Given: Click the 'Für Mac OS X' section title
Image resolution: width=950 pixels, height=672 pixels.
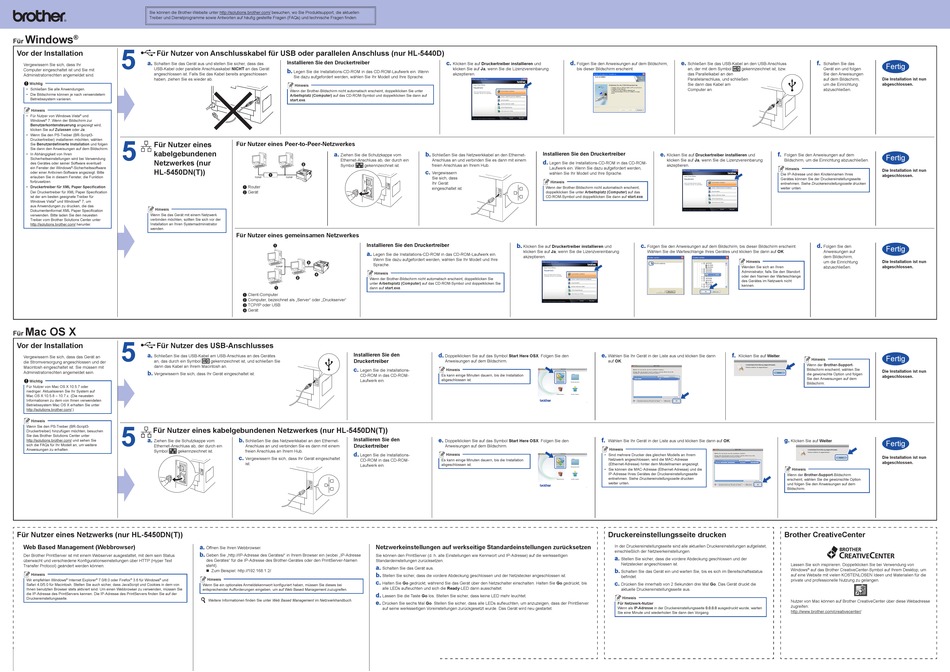Looking at the screenshot, I should tap(44, 331).
